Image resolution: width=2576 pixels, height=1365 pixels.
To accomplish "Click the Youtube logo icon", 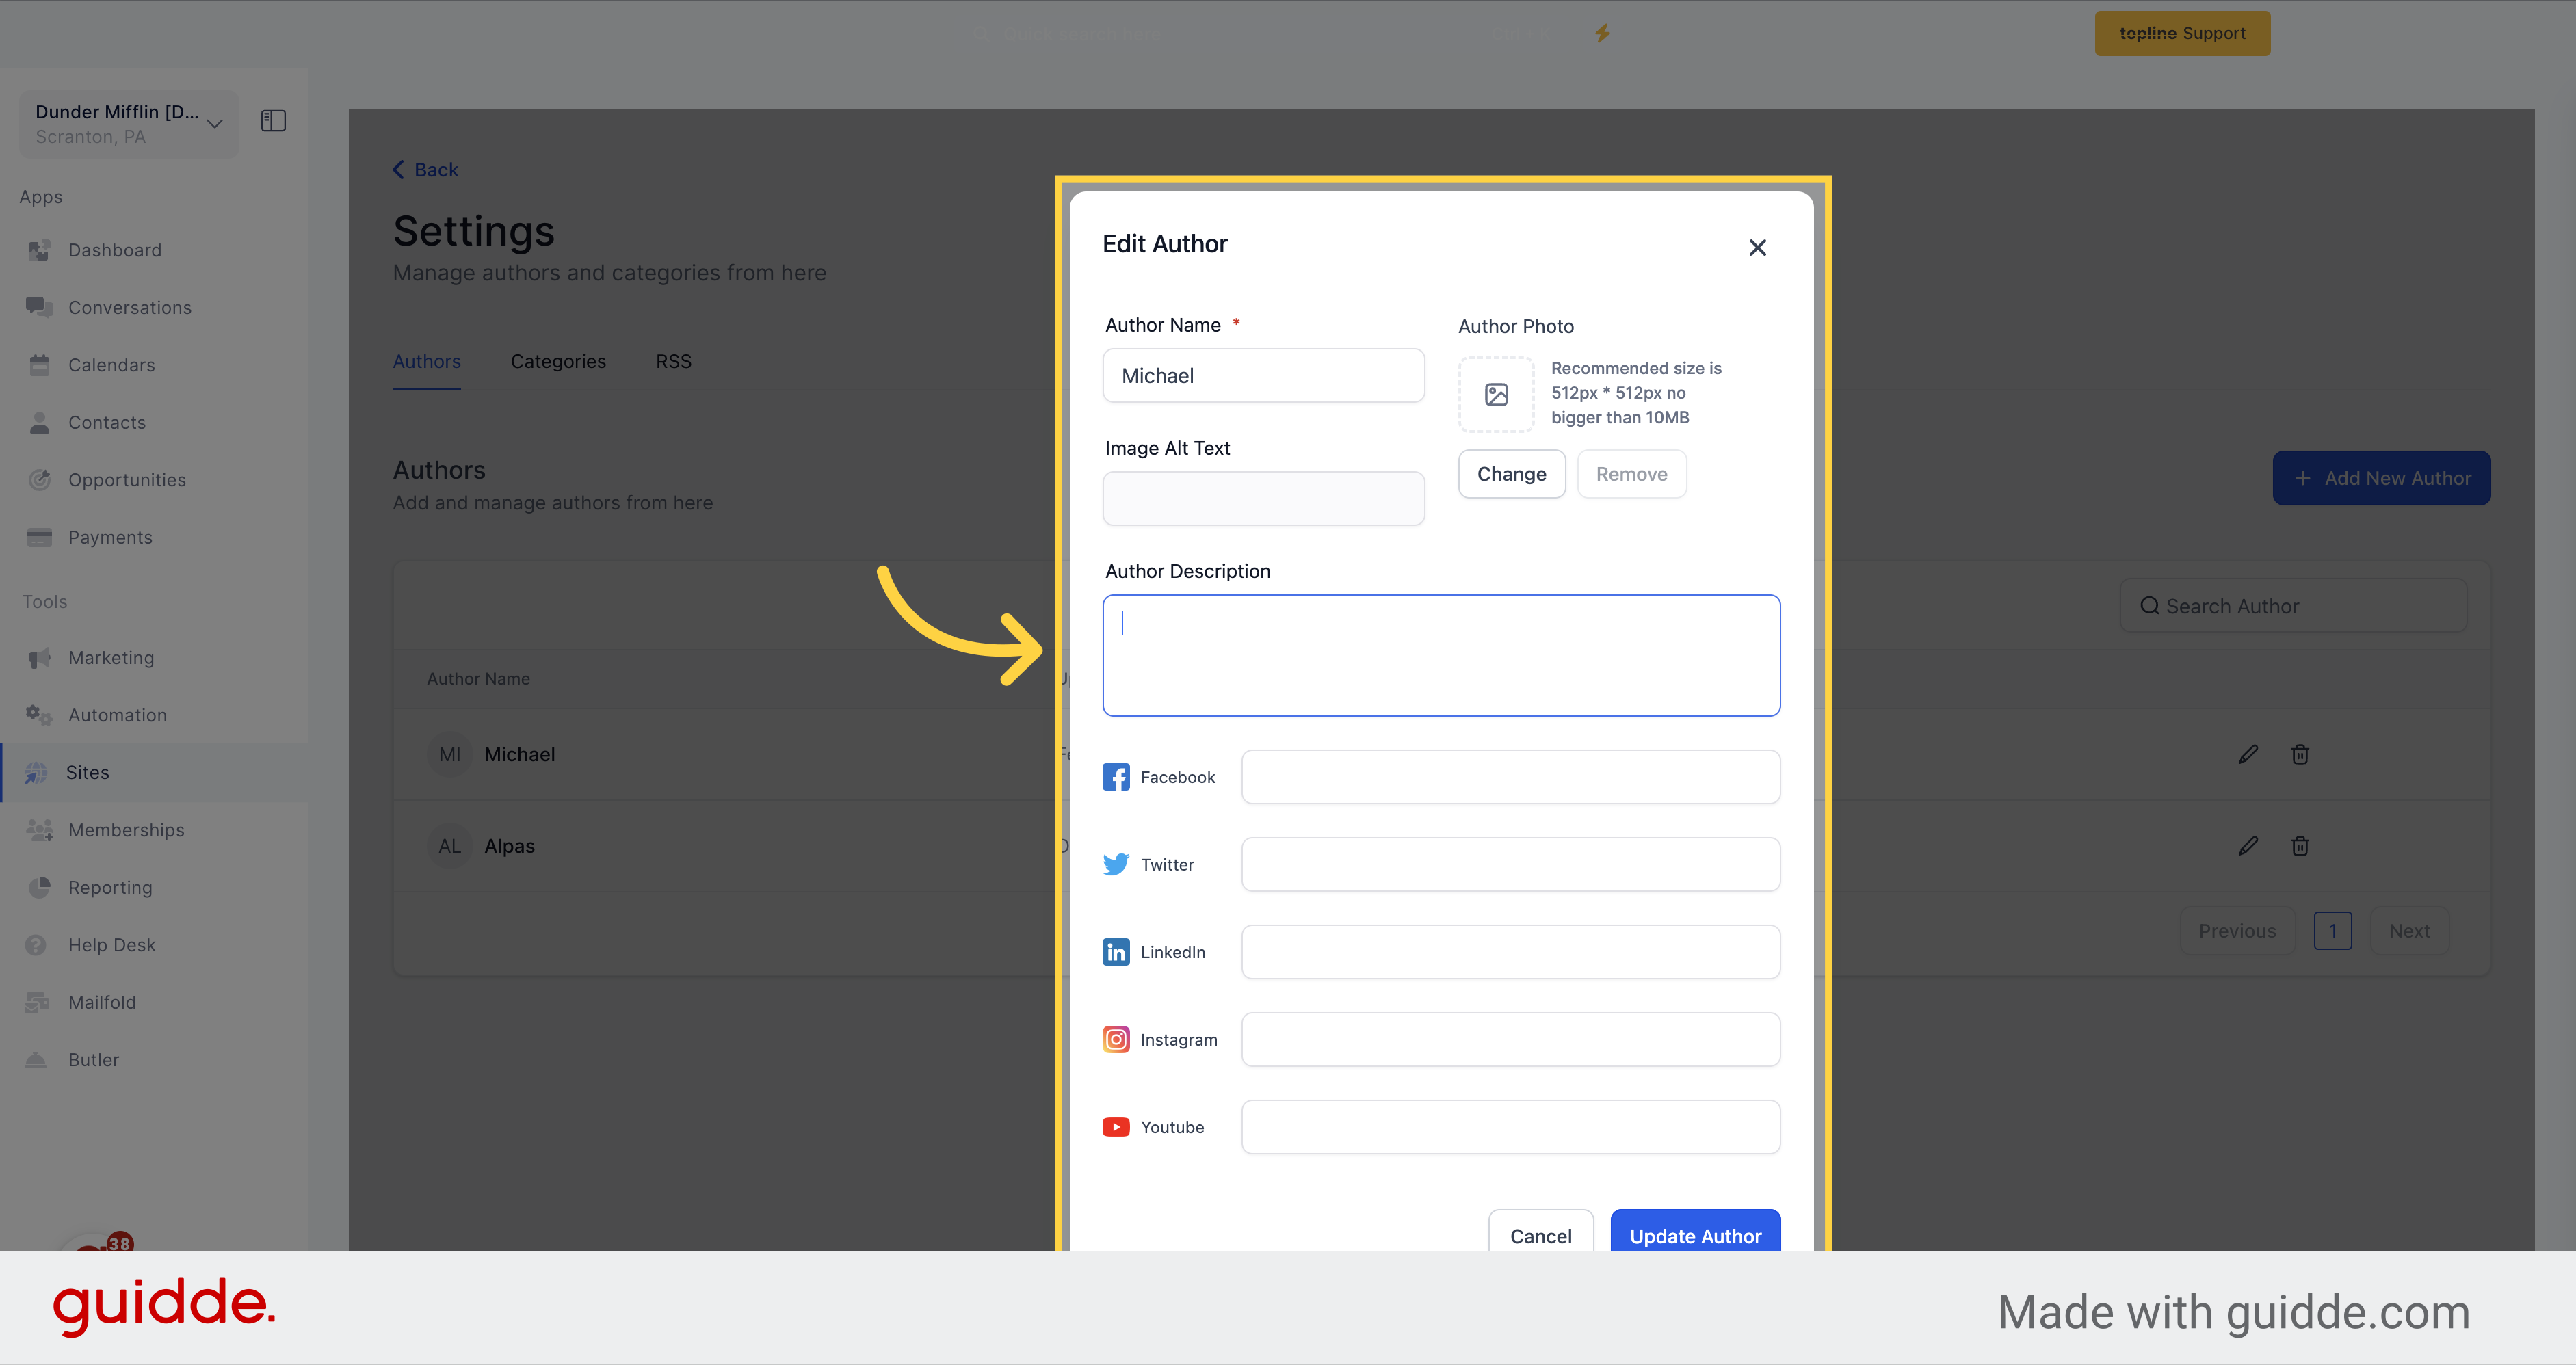I will [1116, 1127].
